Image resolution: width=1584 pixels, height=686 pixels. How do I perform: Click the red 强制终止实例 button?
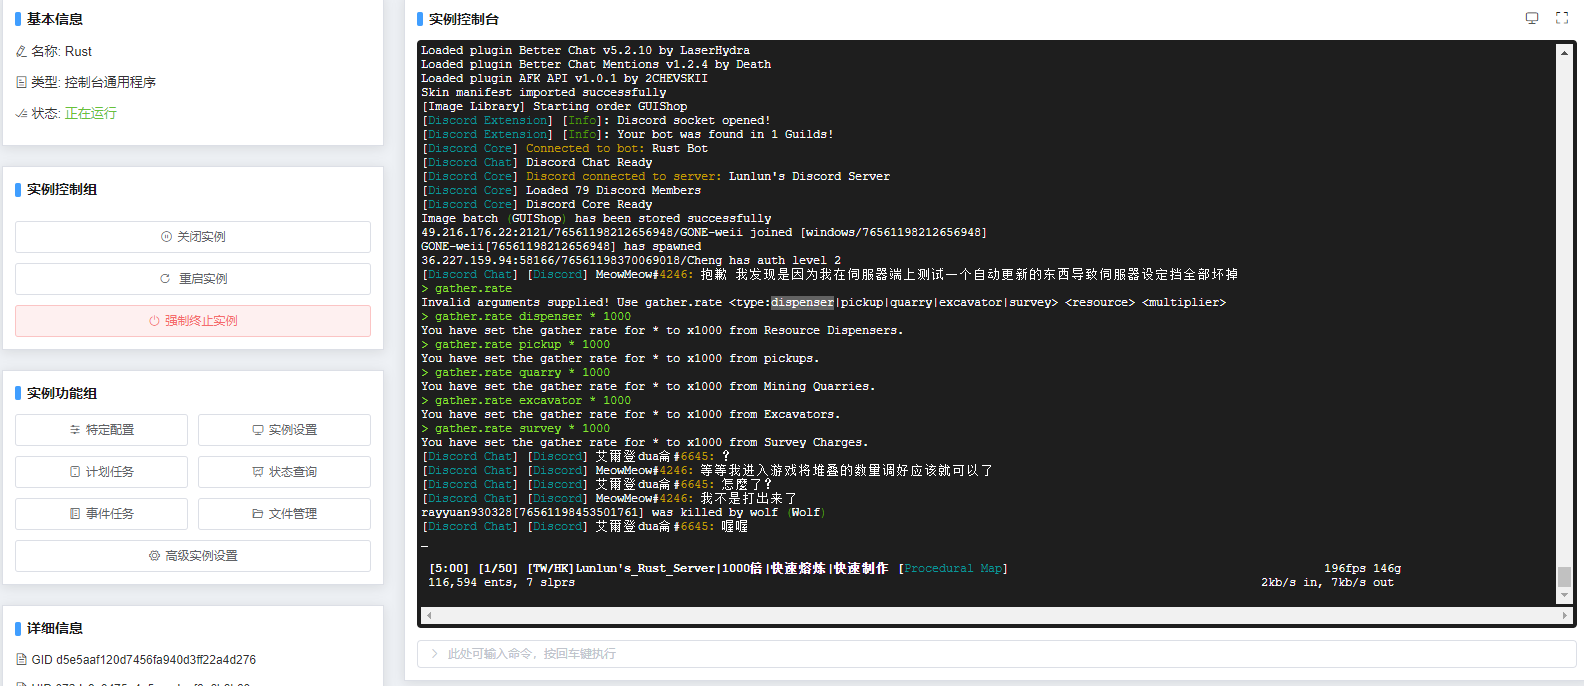click(x=193, y=321)
